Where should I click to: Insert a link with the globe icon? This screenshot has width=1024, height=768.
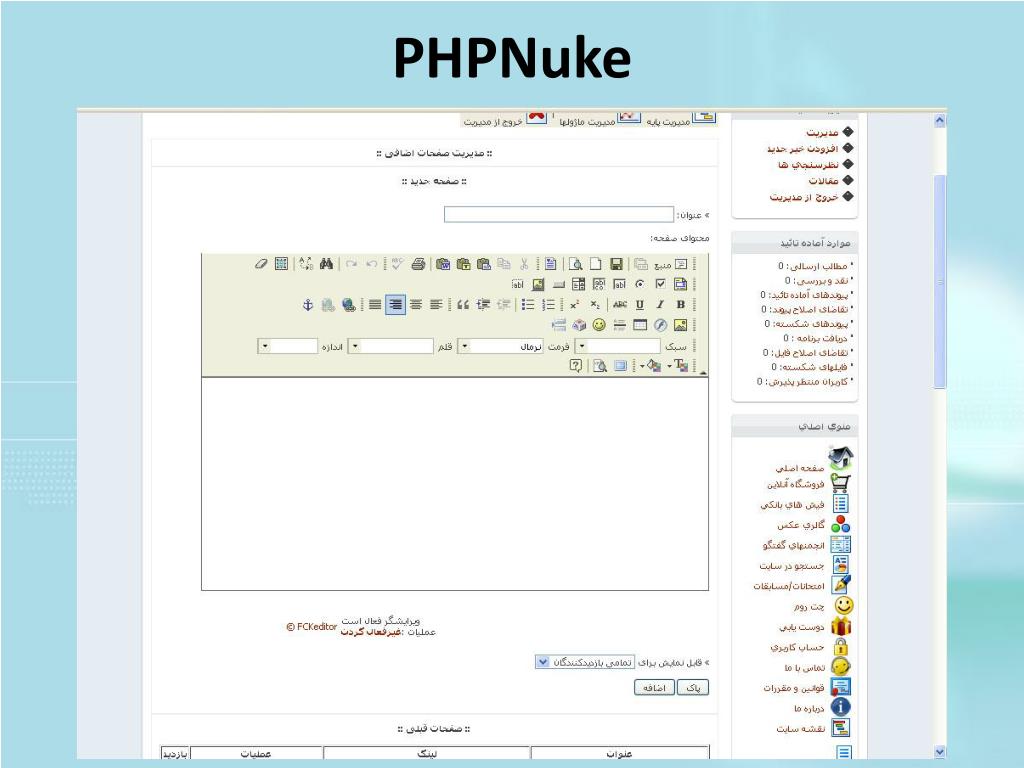pyautogui.click(x=349, y=305)
